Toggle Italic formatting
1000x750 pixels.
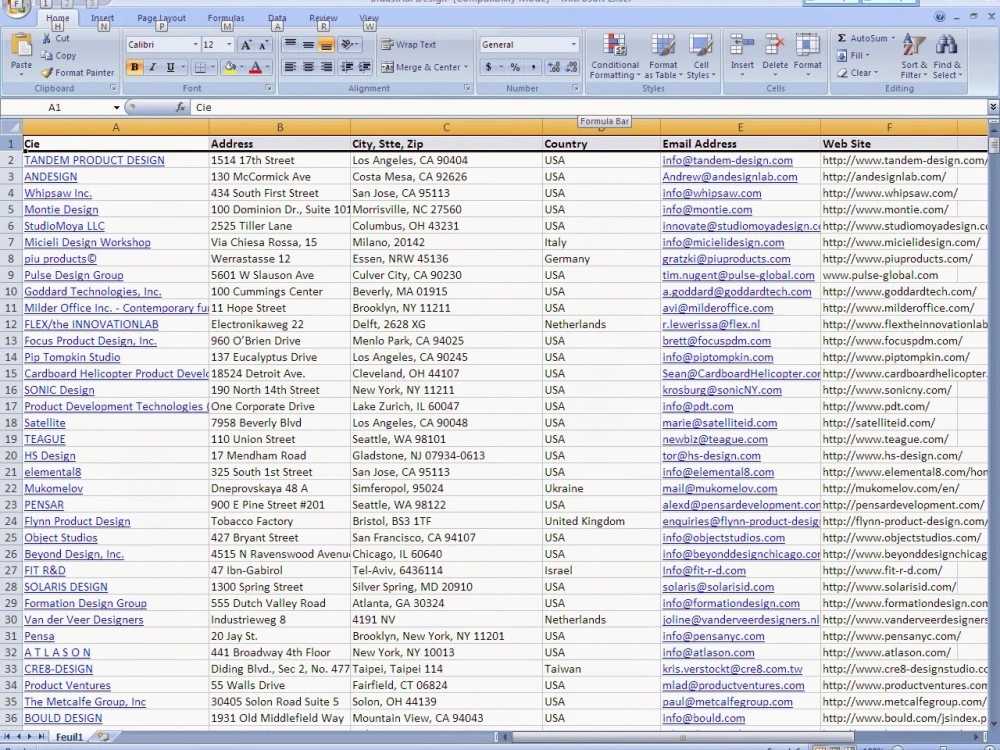click(x=152, y=67)
